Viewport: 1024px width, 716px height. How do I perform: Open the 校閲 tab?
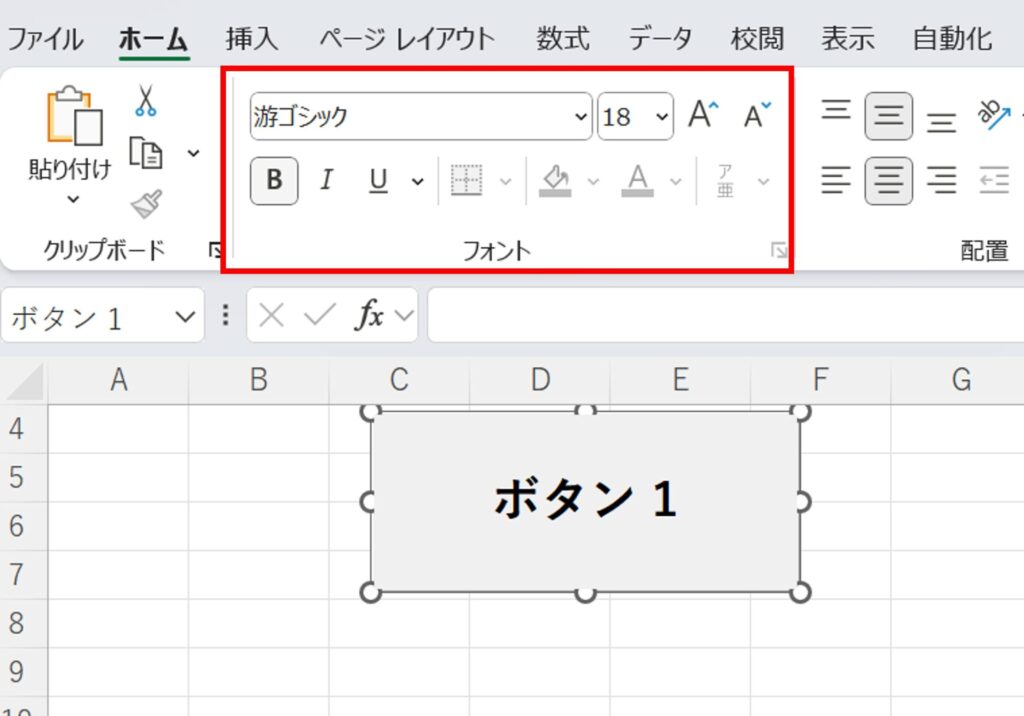pyautogui.click(x=757, y=39)
